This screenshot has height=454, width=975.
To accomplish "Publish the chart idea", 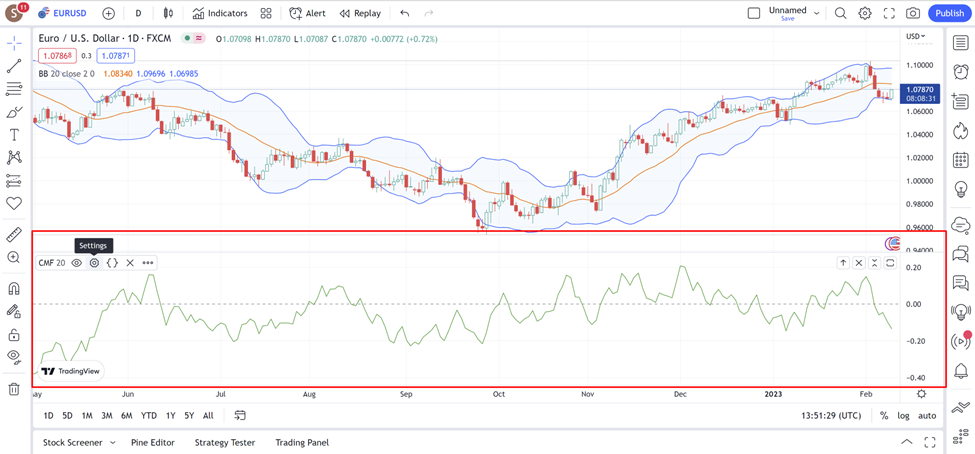I will tap(949, 13).
